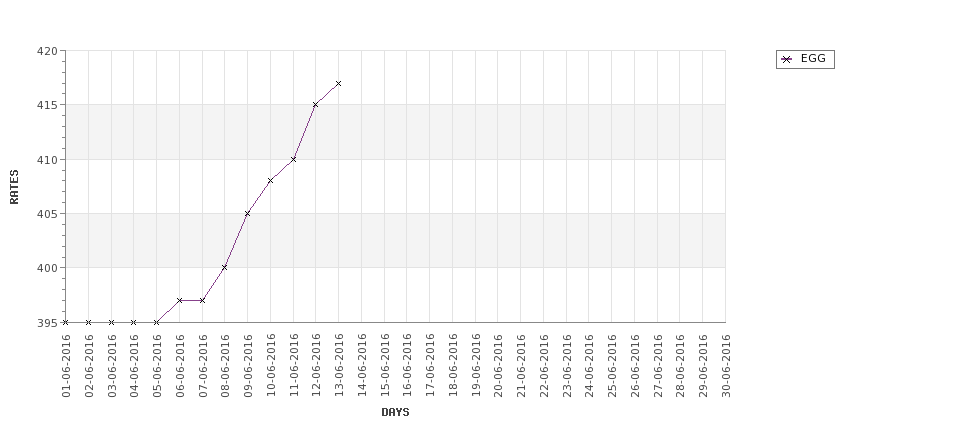Click the 20-06-2016 x-axis date label

click(498, 366)
